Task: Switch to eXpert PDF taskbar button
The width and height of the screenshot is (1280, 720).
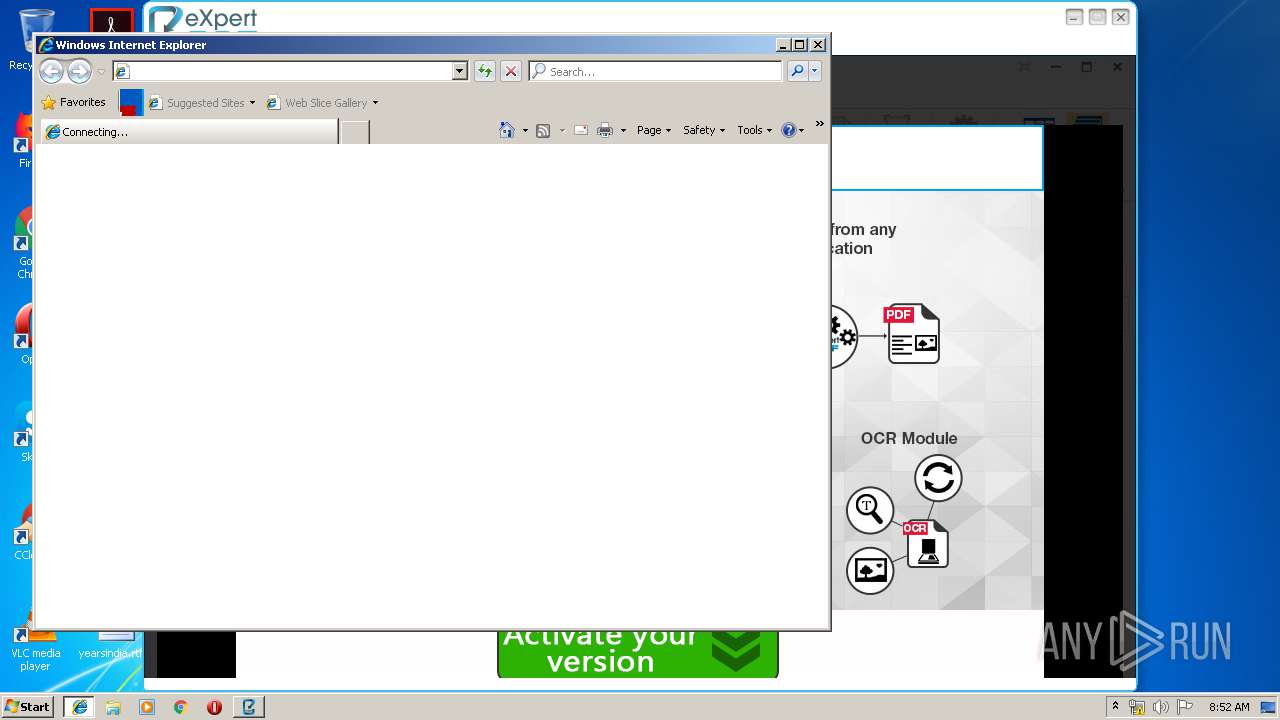Action: coord(249,707)
